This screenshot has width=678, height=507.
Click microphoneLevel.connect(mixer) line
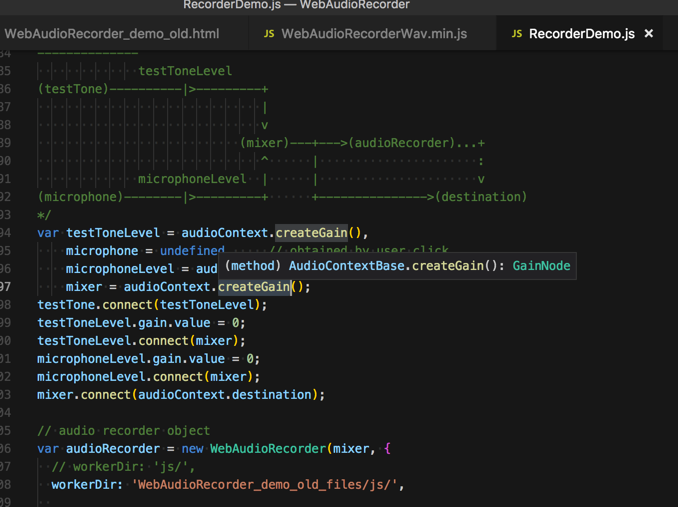[148, 377]
